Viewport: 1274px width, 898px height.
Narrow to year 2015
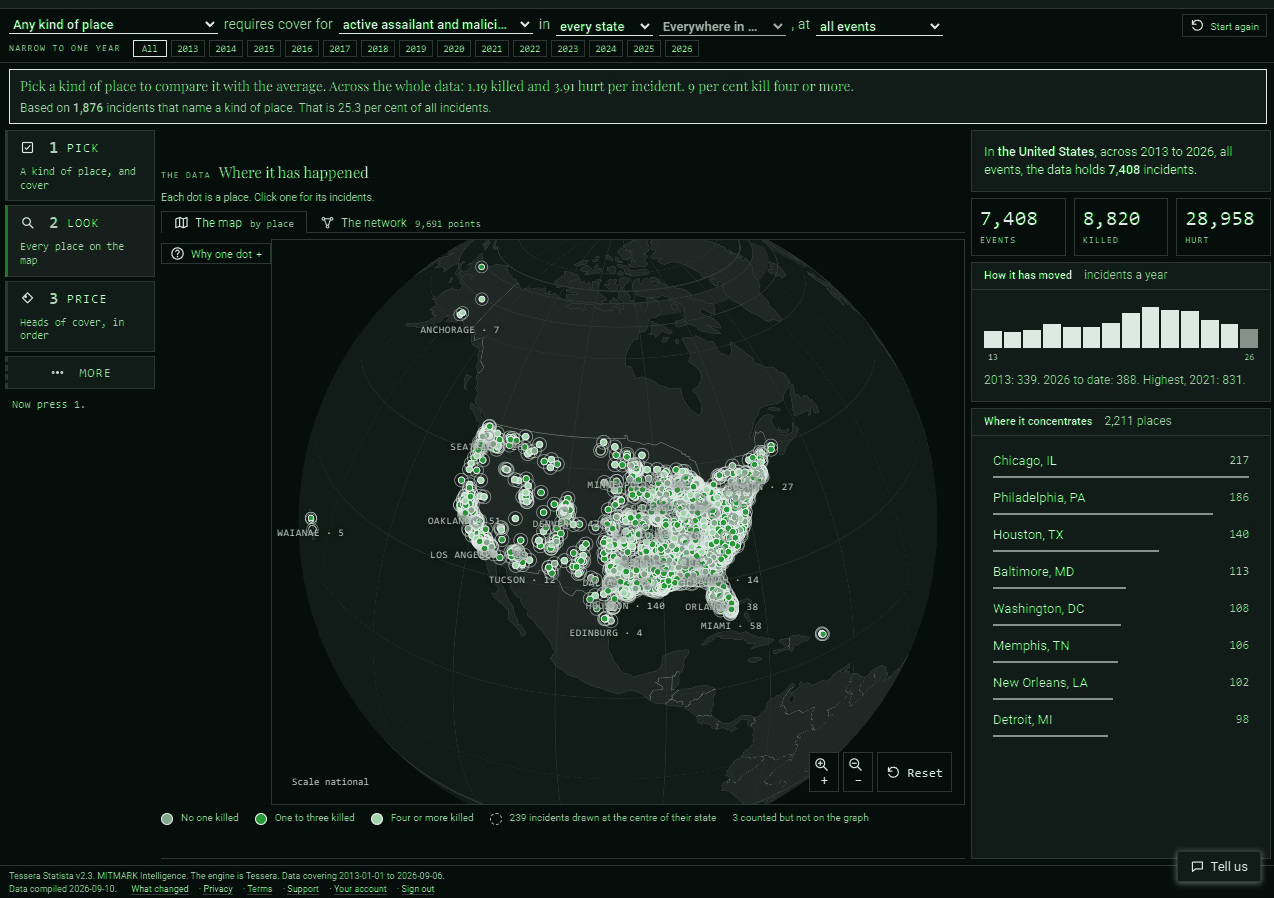[263, 48]
